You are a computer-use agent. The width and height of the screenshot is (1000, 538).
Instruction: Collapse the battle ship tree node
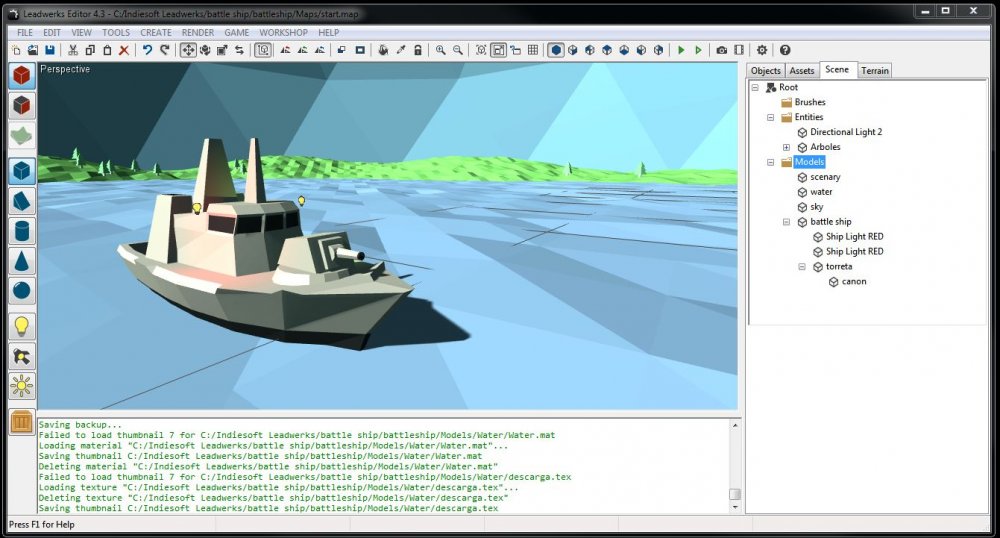click(786, 222)
